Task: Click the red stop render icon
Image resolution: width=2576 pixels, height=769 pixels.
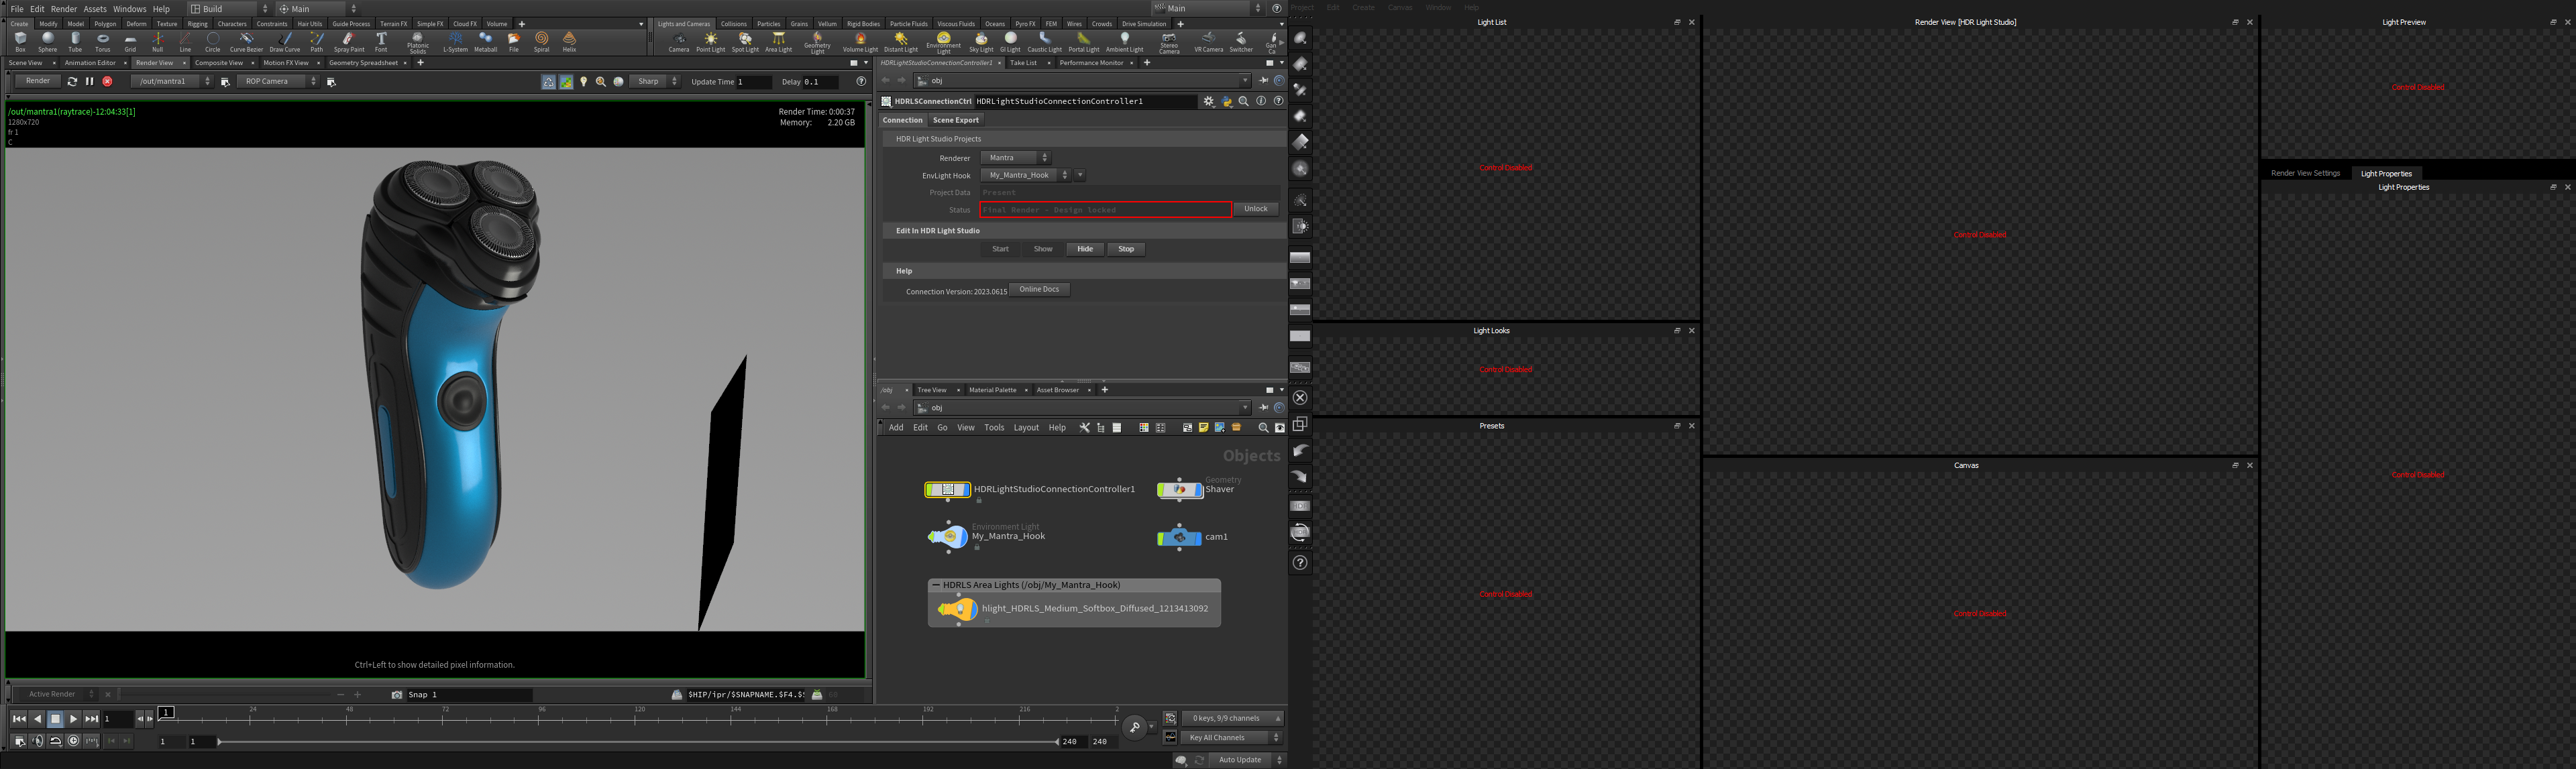Action: point(107,82)
